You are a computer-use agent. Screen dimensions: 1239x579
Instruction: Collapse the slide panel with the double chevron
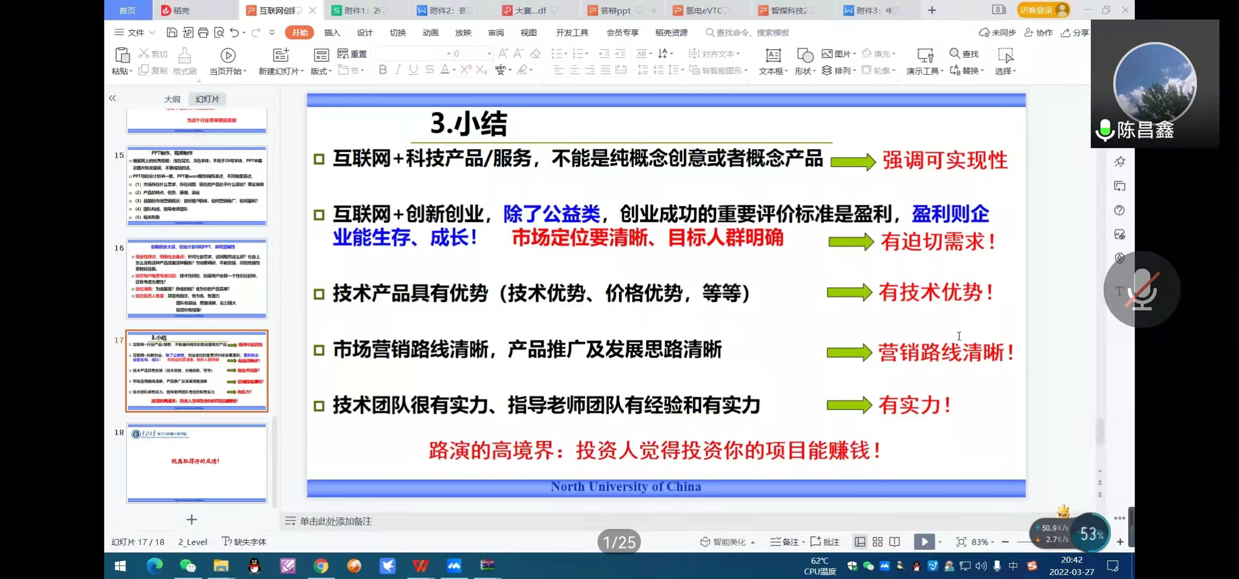(x=112, y=99)
